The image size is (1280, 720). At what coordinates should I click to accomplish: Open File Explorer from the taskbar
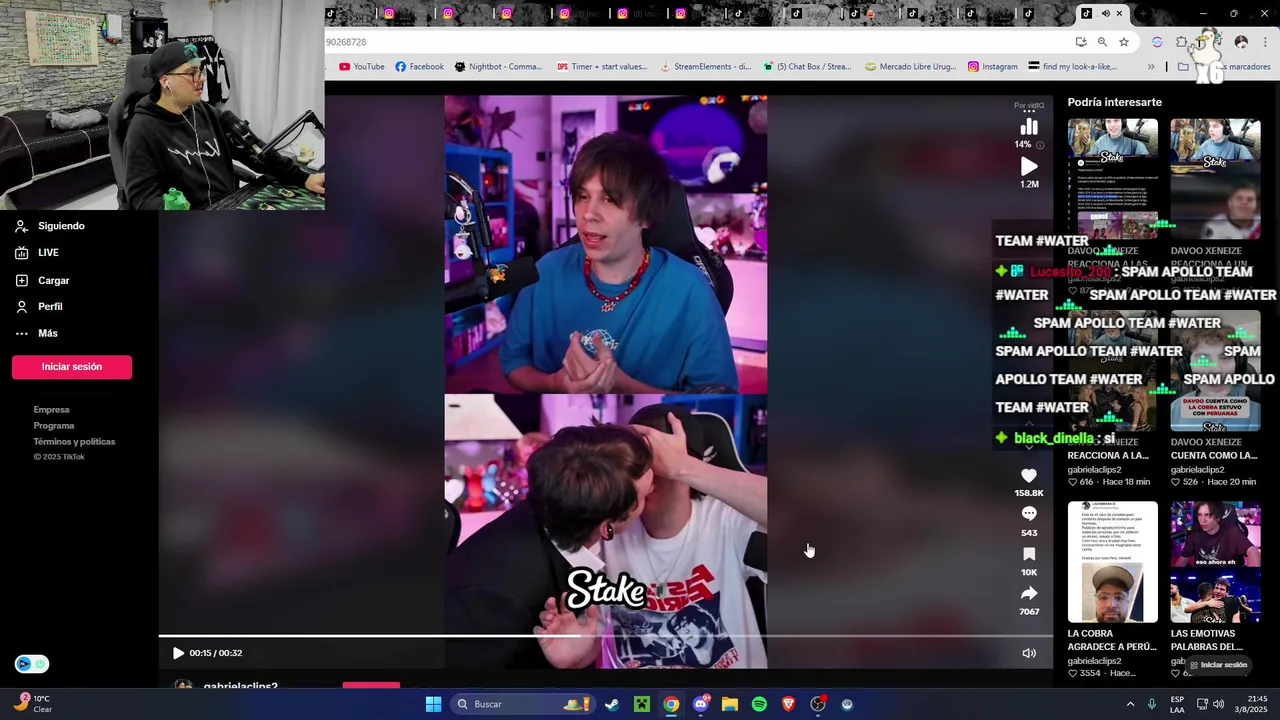pyautogui.click(x=730, y=704)
